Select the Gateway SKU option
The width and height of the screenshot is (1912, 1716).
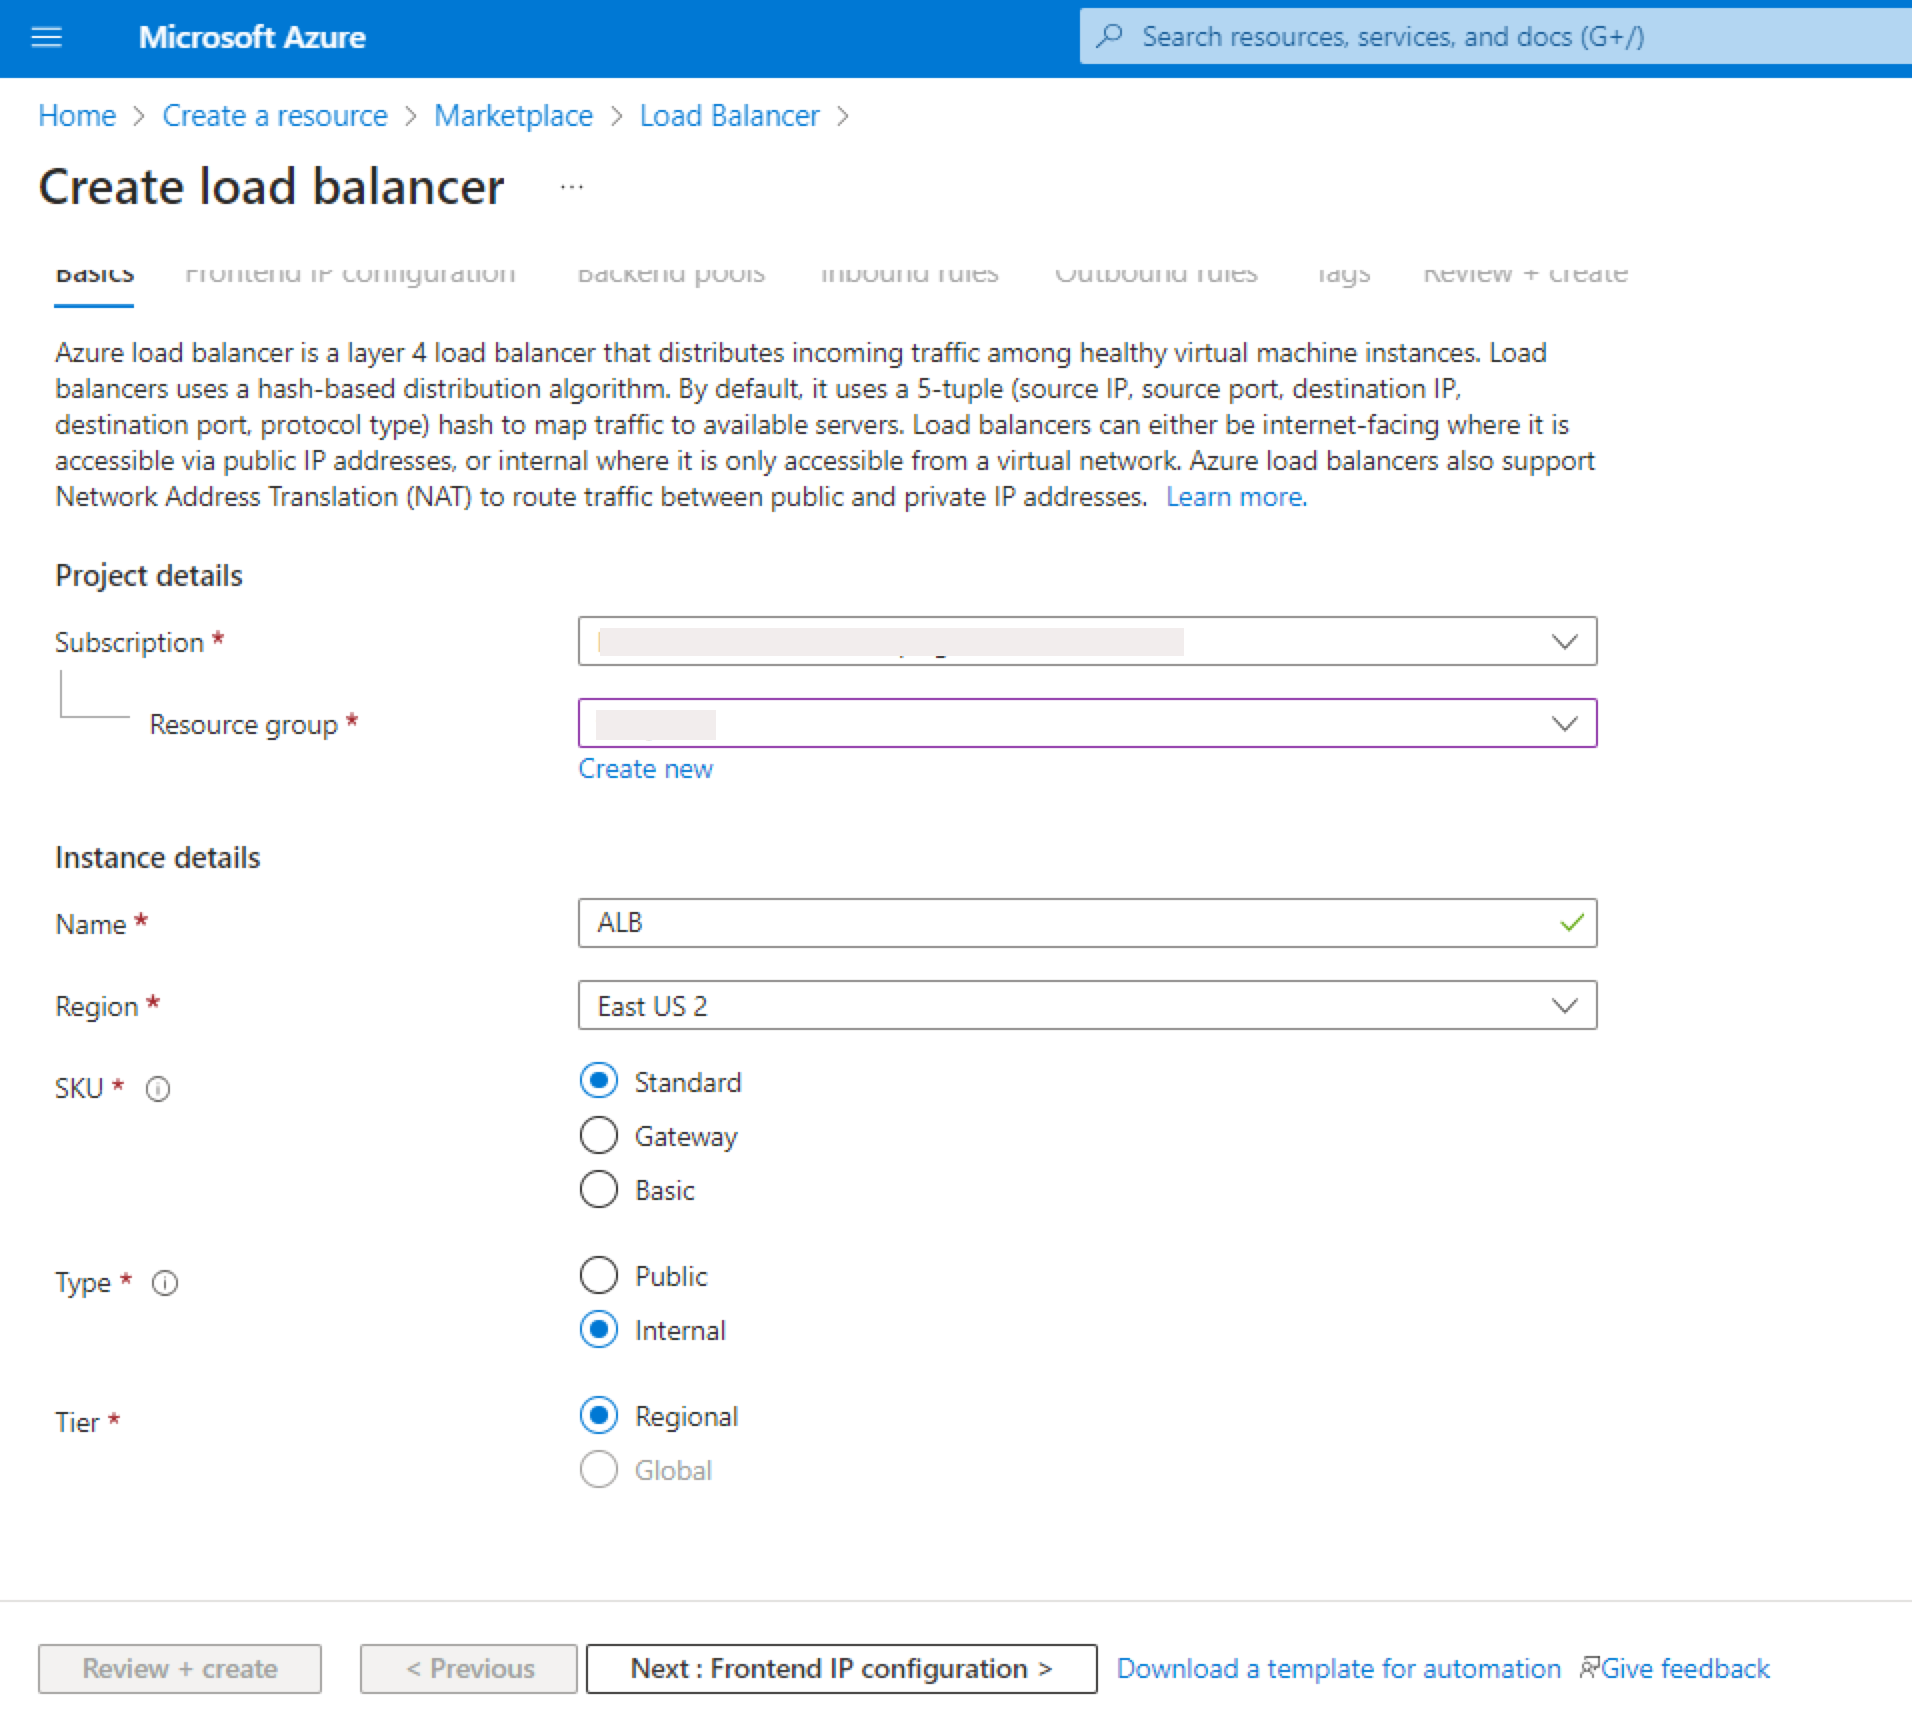[x=599, y=1135]
